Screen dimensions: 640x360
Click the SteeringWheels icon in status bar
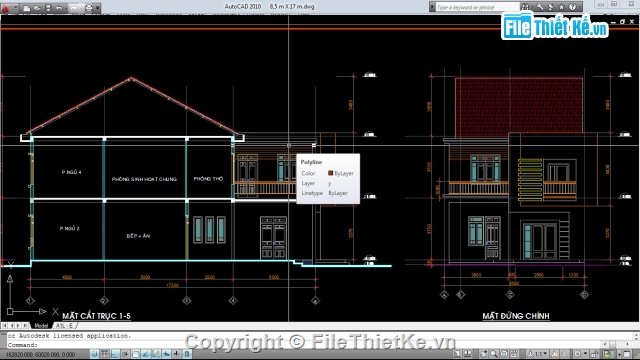504,354
